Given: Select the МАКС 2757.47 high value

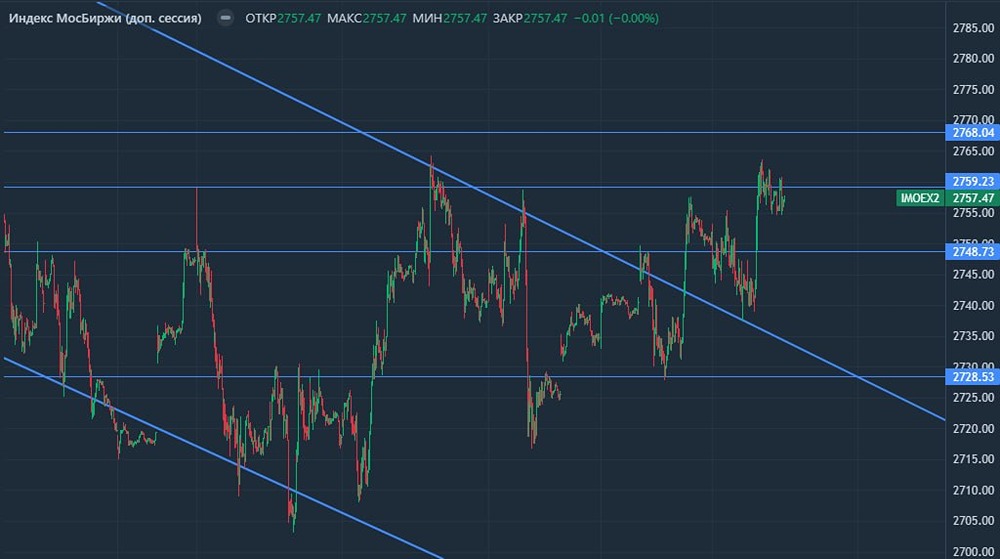Looking at the screenshot, I should pyautogui.click(x=367, y=18).
